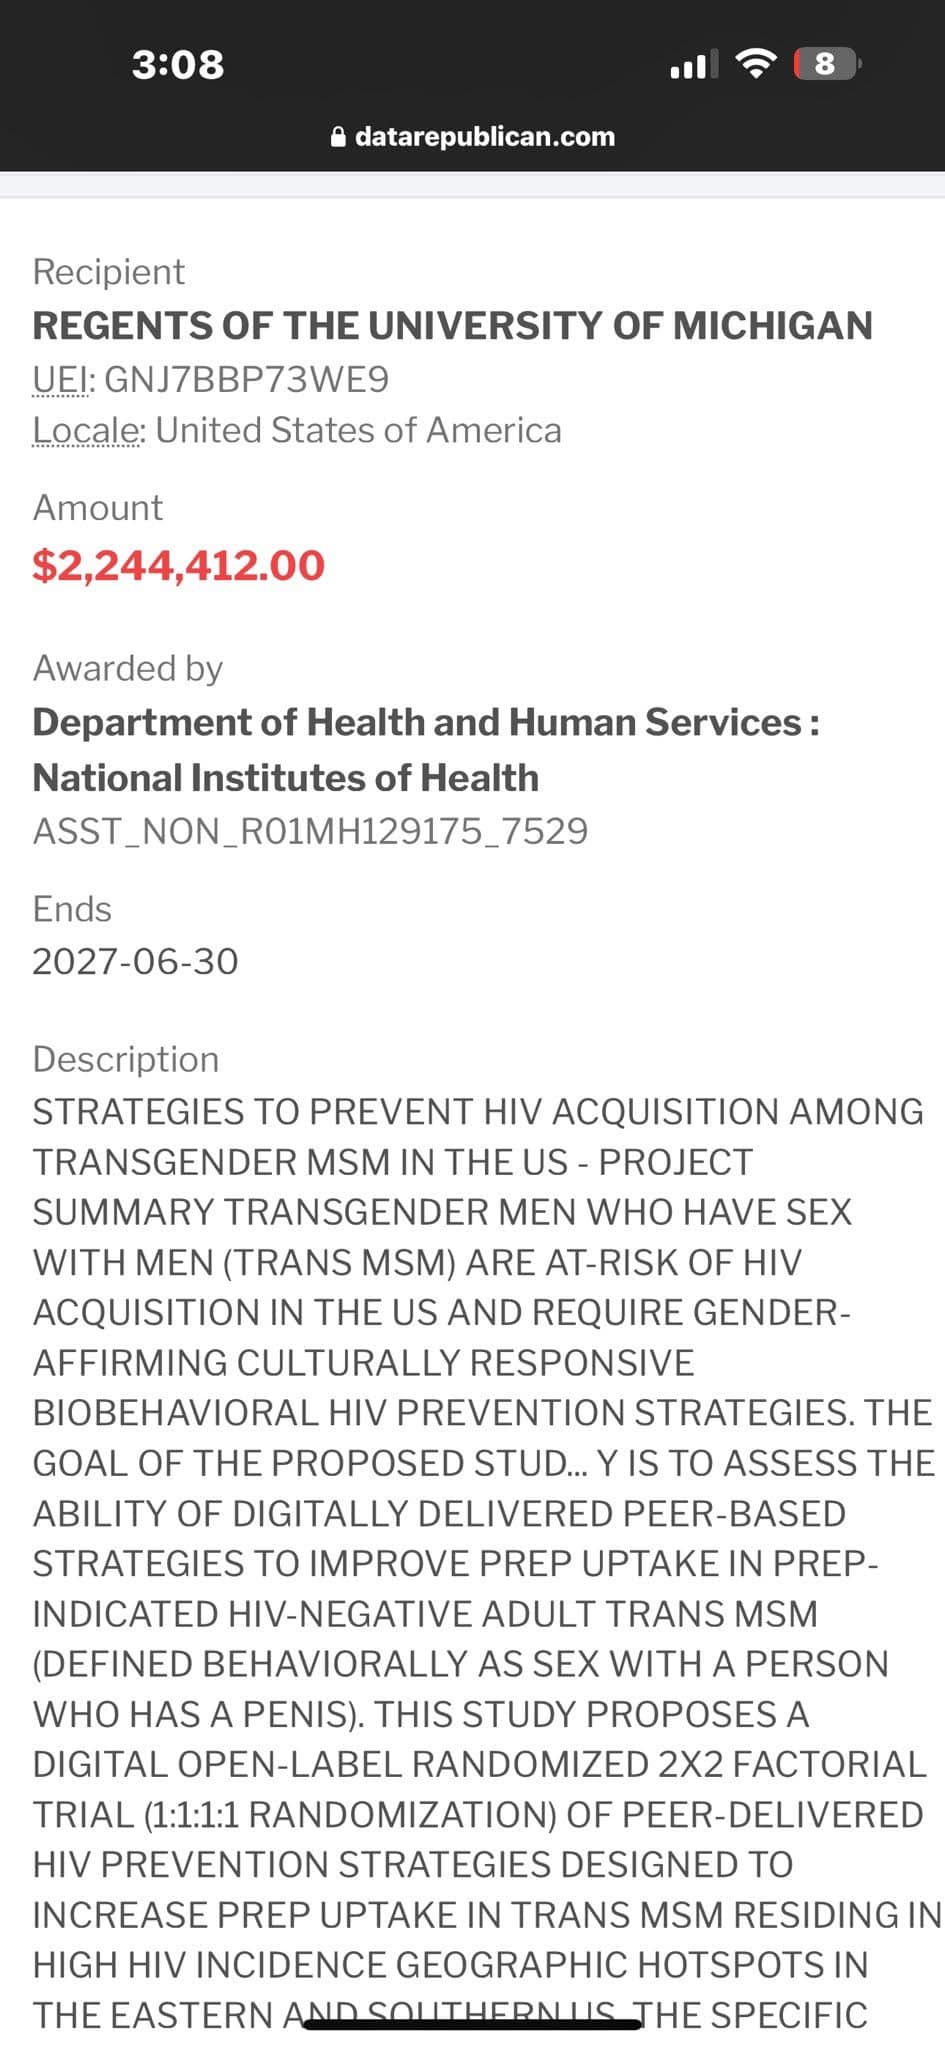Click the United States of America locale value
The height and width of the screenshot is (2048, 945).
(358, 430)
